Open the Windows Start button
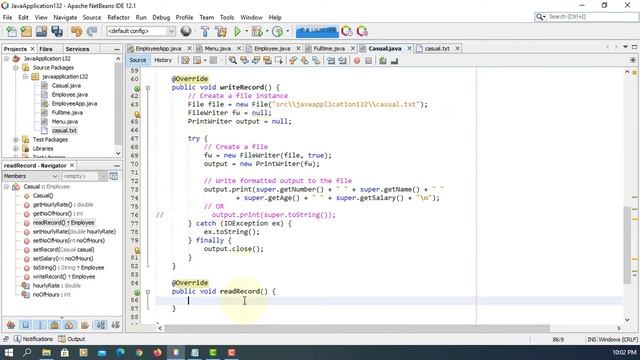 [x=9, y=352]
